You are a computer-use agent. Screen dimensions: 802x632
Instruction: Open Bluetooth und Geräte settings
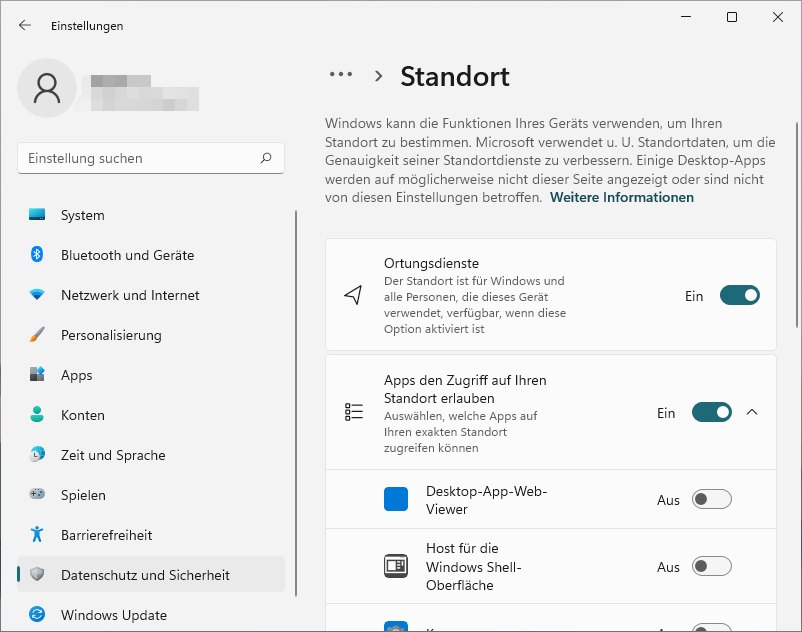tap(151, 255)
